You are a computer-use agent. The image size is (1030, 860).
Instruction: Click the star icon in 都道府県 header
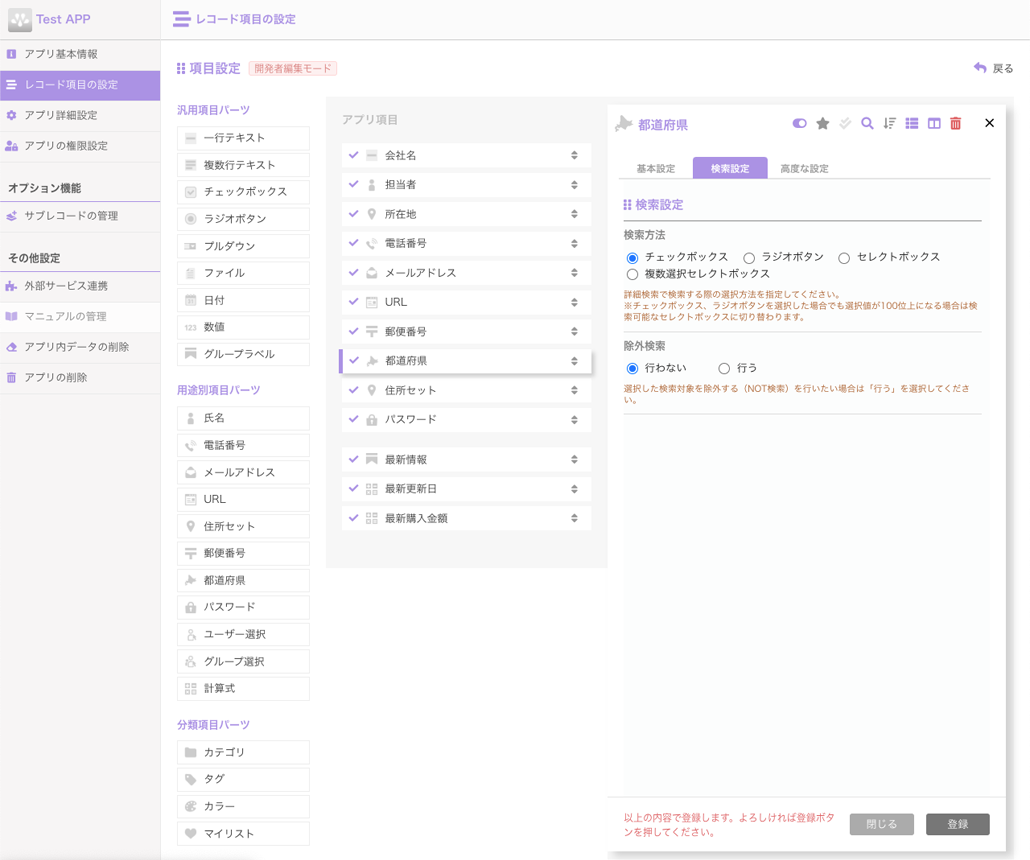coord(822,124)
